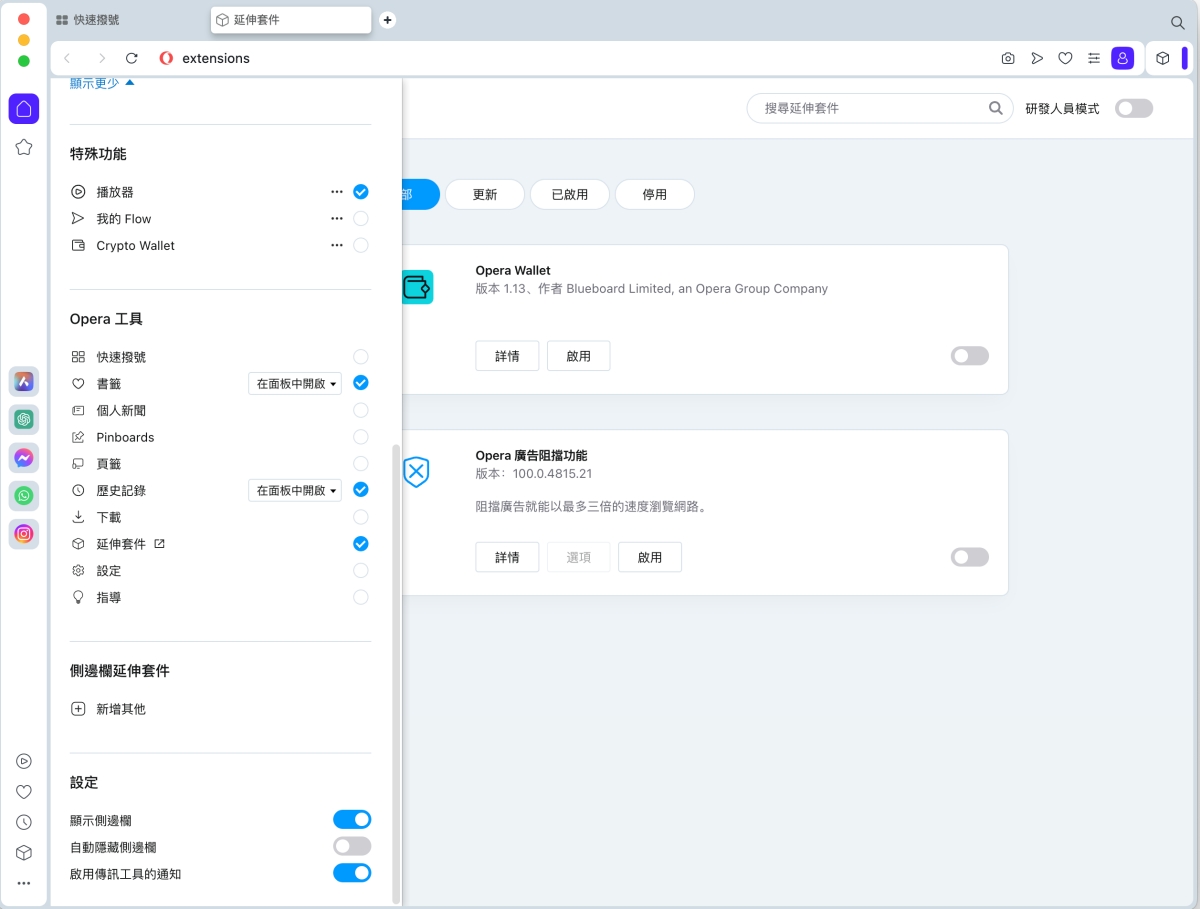Open bookmarks heart icon at sidebar bottom
The width and height of the screenshot is (1200, 909).
24,792
